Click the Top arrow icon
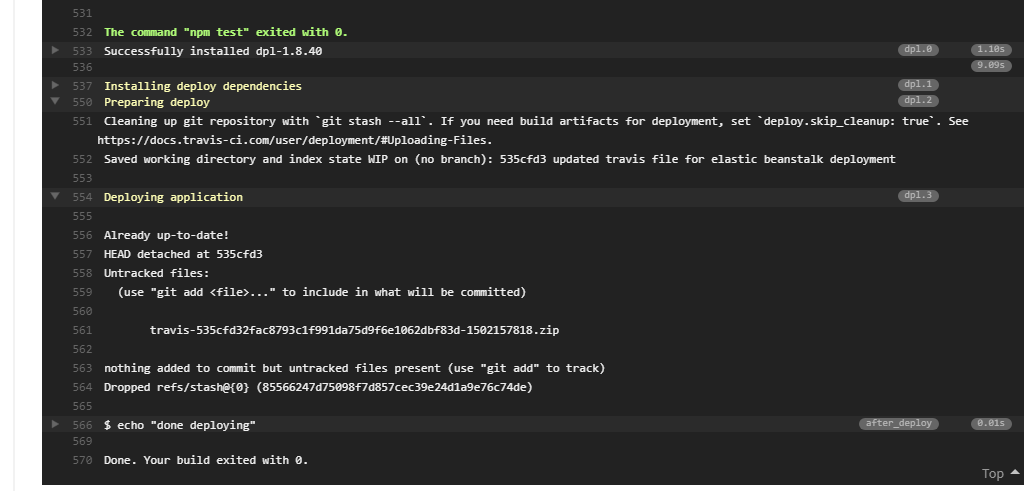 coord(1015,472)
